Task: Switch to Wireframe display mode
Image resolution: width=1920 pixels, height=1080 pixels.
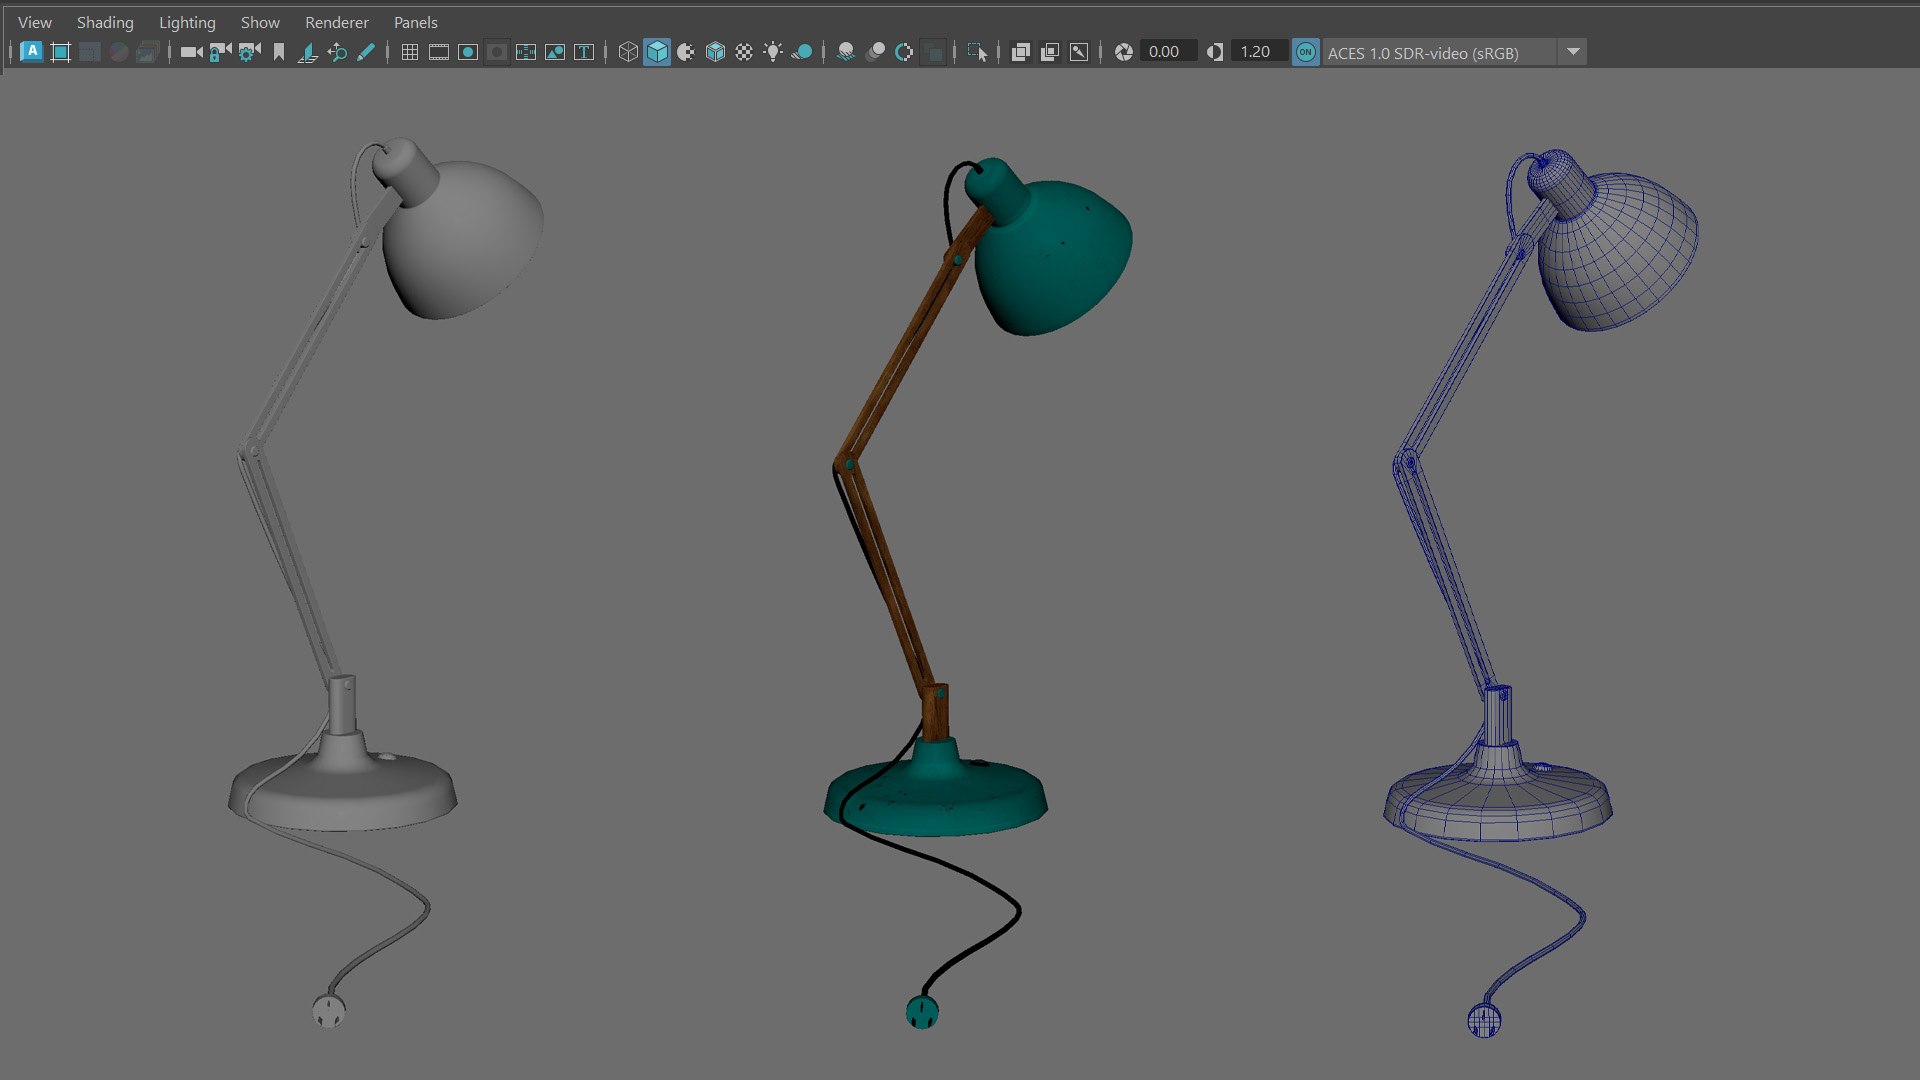Action: pyautogui.click(x=628, y=52)
